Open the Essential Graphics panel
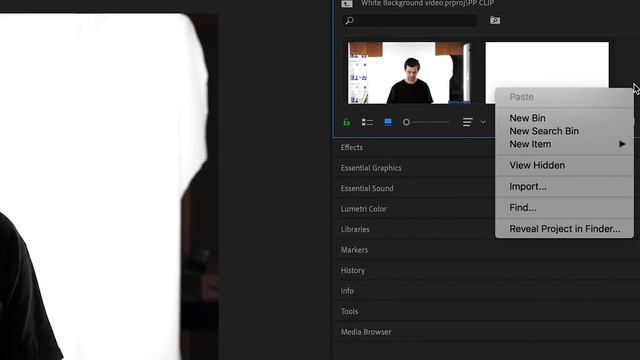The width and height of the screenshot is (640, 360). tap(371, 168)
